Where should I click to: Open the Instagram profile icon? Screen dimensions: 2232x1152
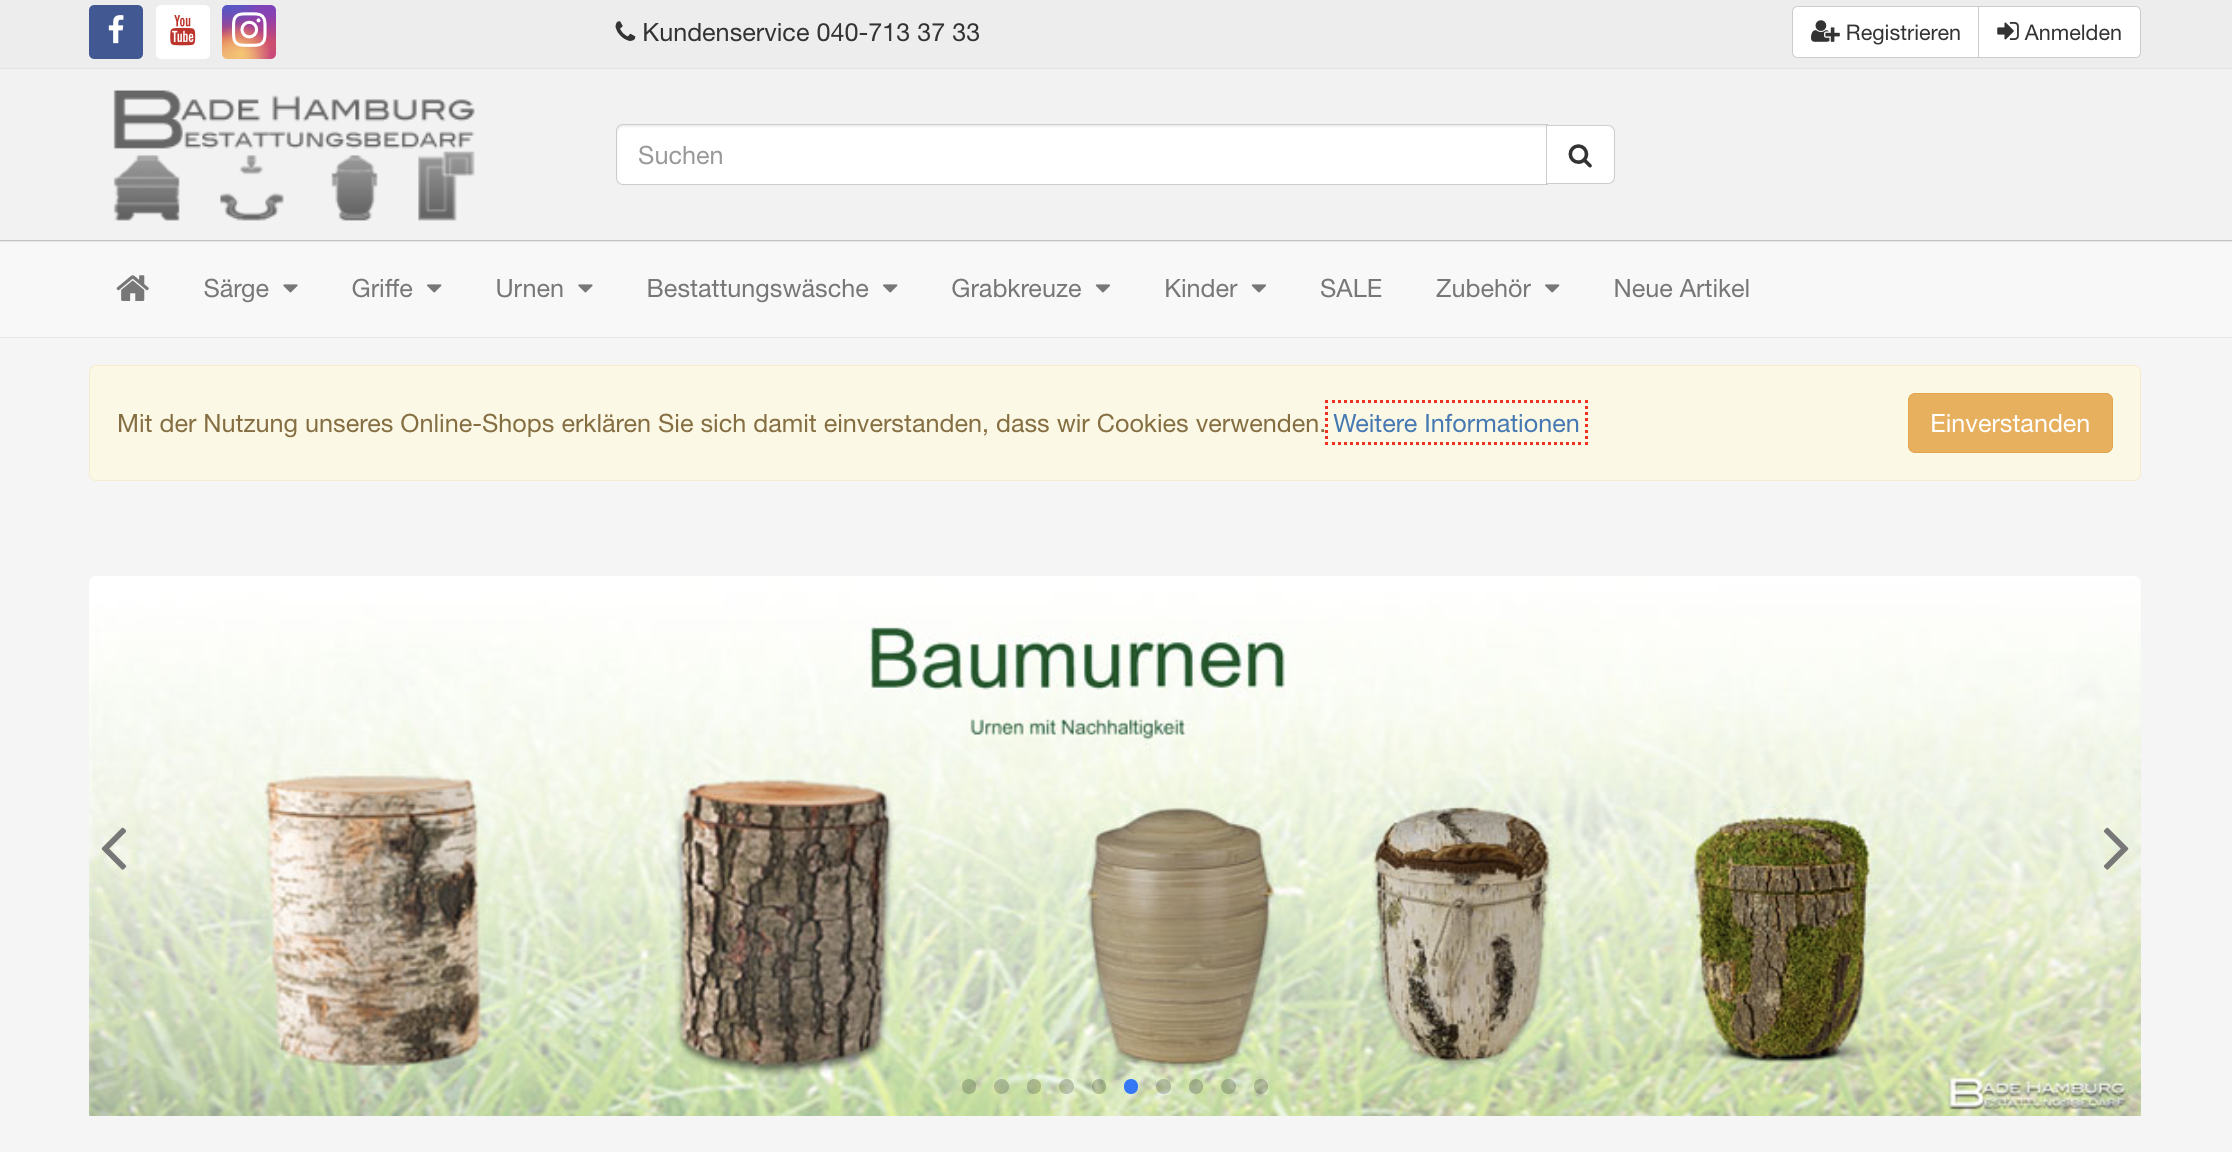click(x=249, y=32)
